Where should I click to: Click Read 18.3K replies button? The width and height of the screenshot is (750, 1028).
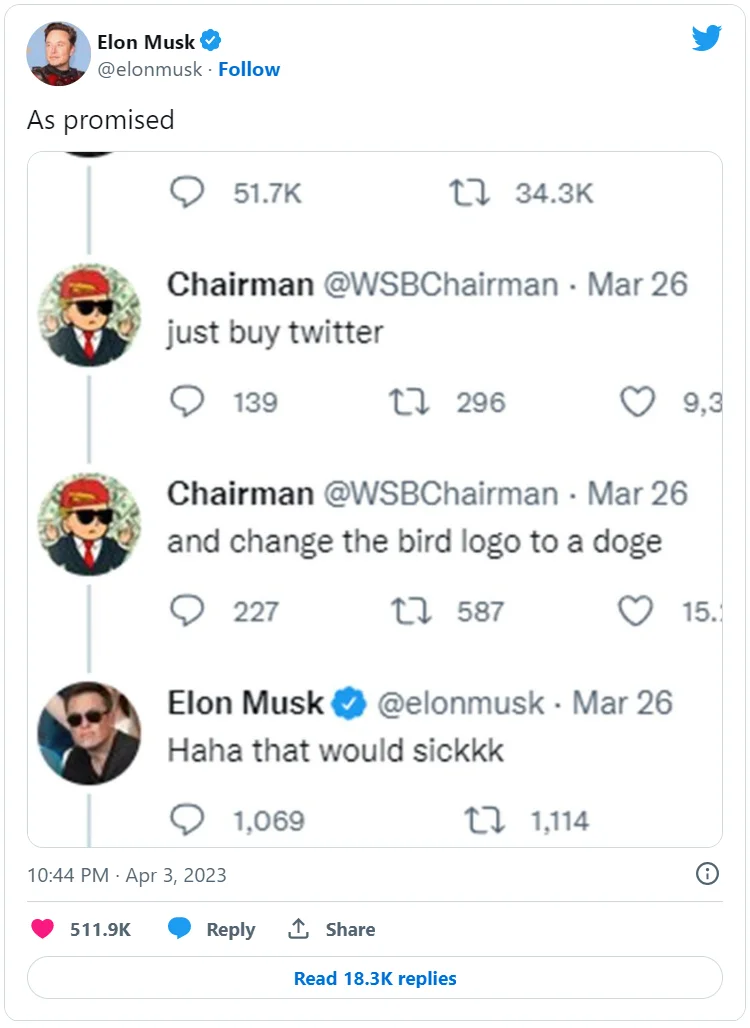pos(375,978)
